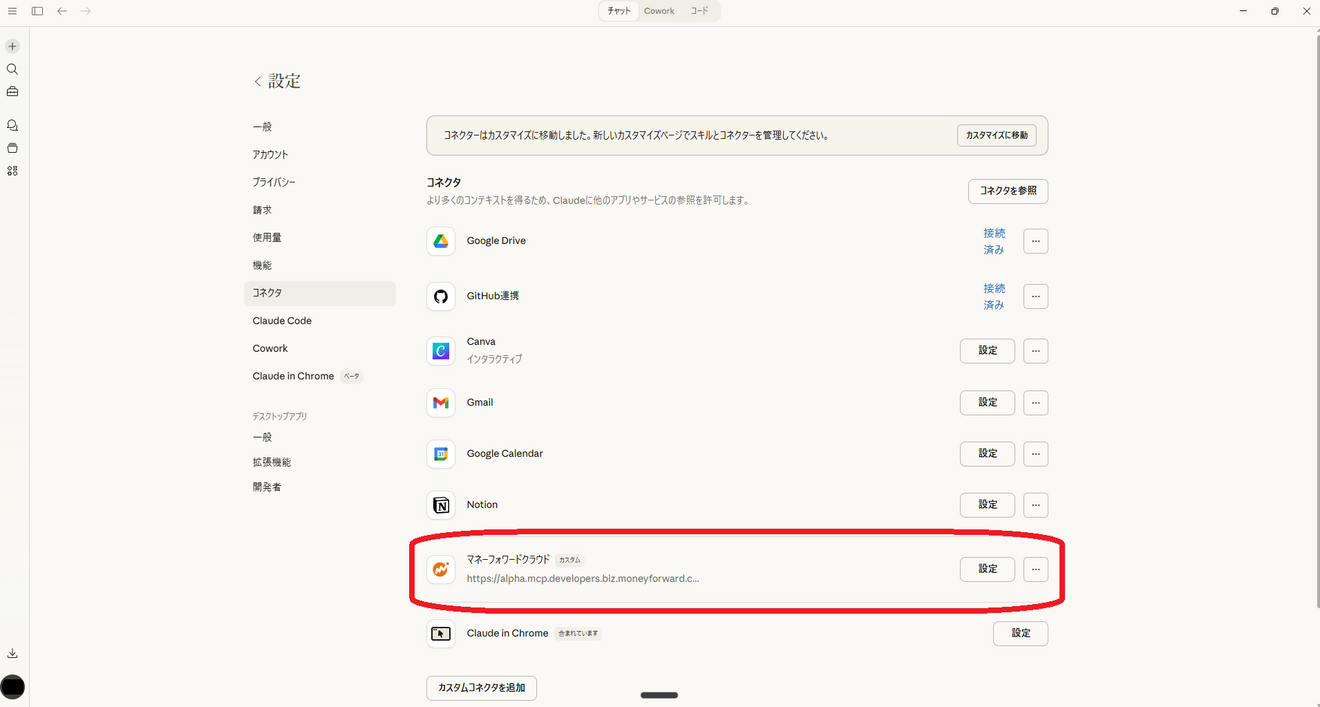Viewport: 1320px width, 707px height.
Task: Click 設定 button for Gmail
Action: (x=988, y=403)
